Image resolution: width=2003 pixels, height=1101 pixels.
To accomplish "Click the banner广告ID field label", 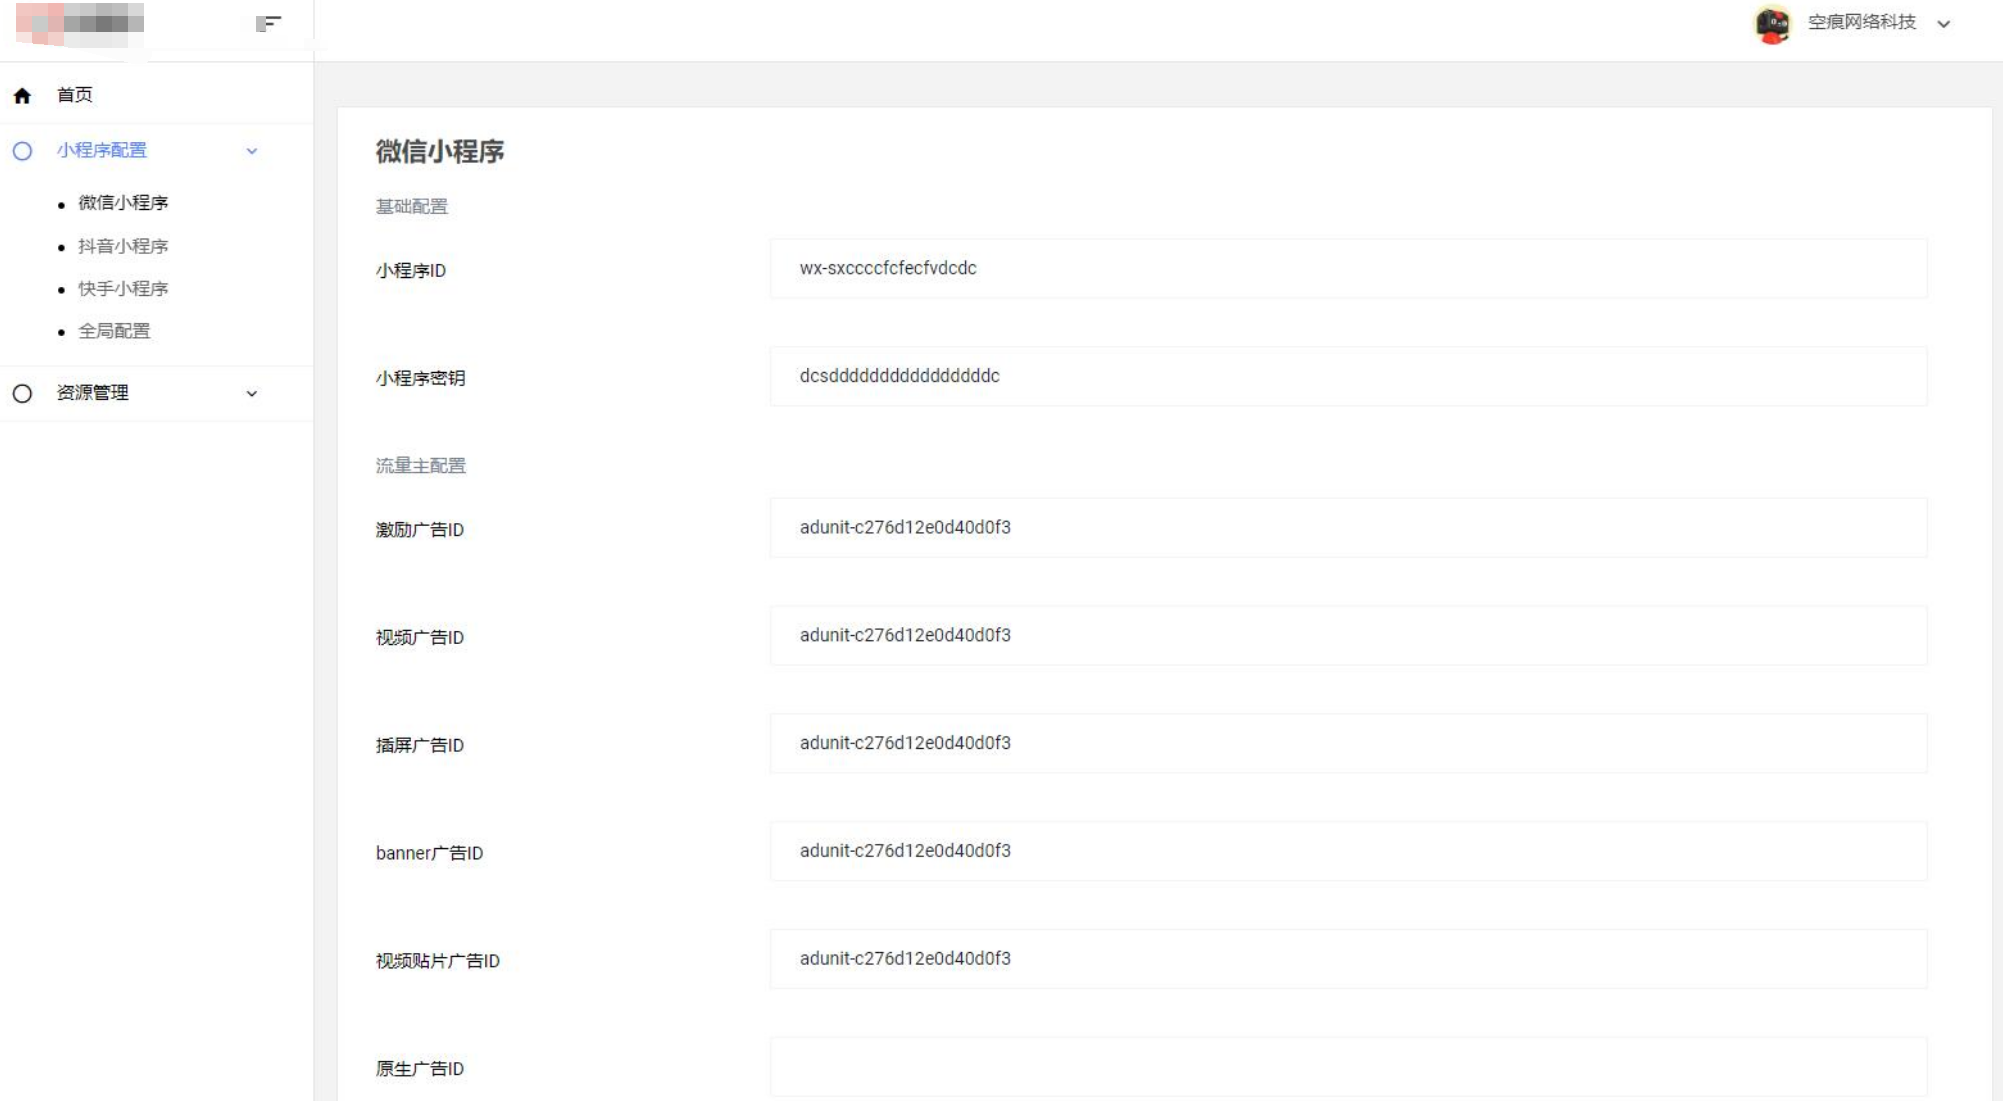I will point(430,854).
